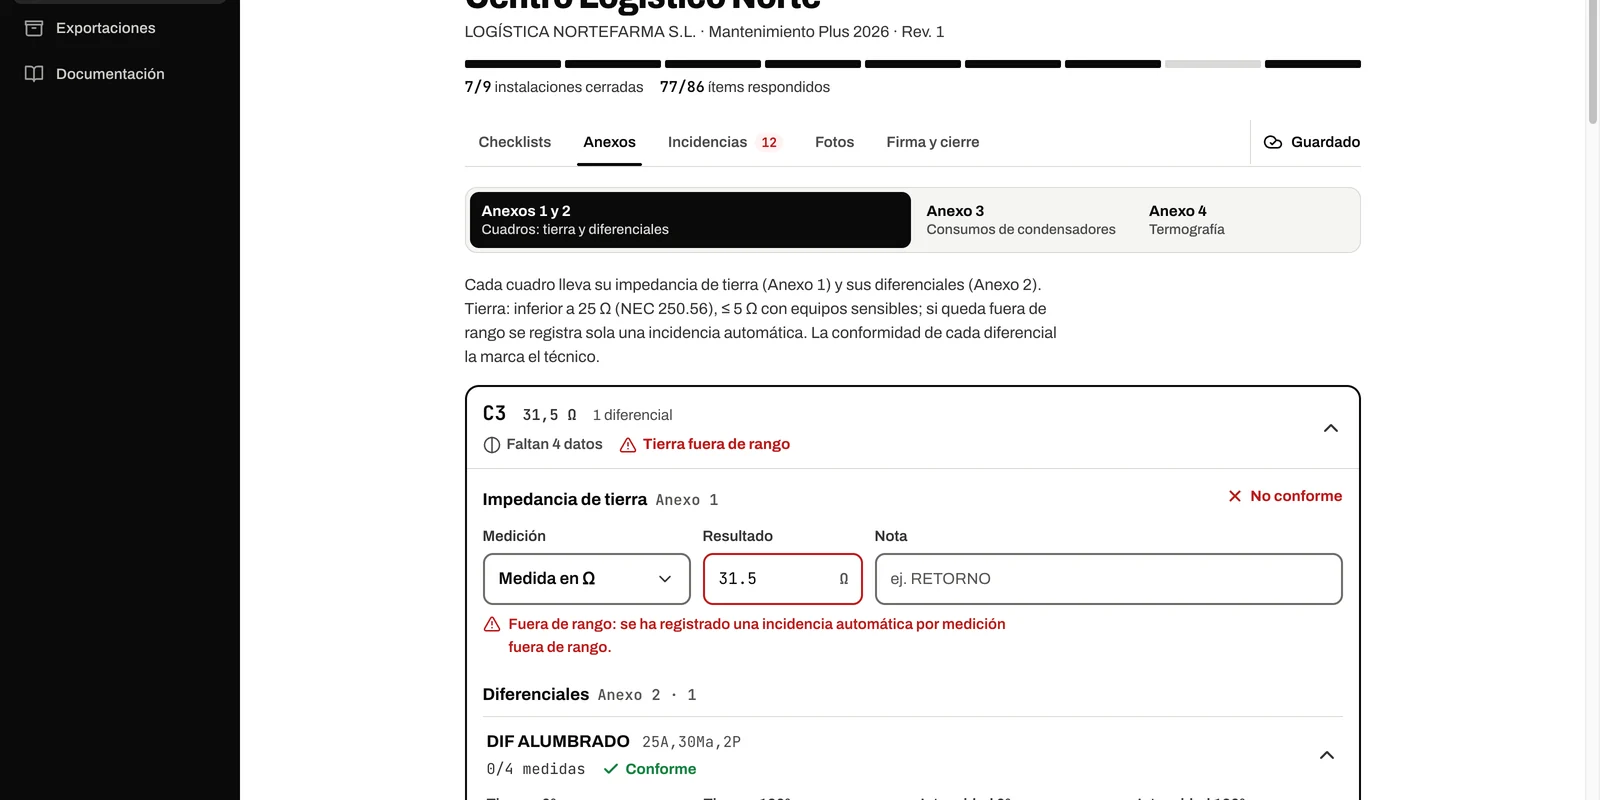Go to the Fotos tab

835,142
